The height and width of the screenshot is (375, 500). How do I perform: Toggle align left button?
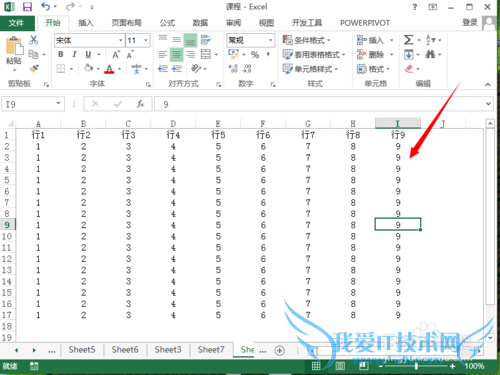pyautogui.click(x=163, y=54)
